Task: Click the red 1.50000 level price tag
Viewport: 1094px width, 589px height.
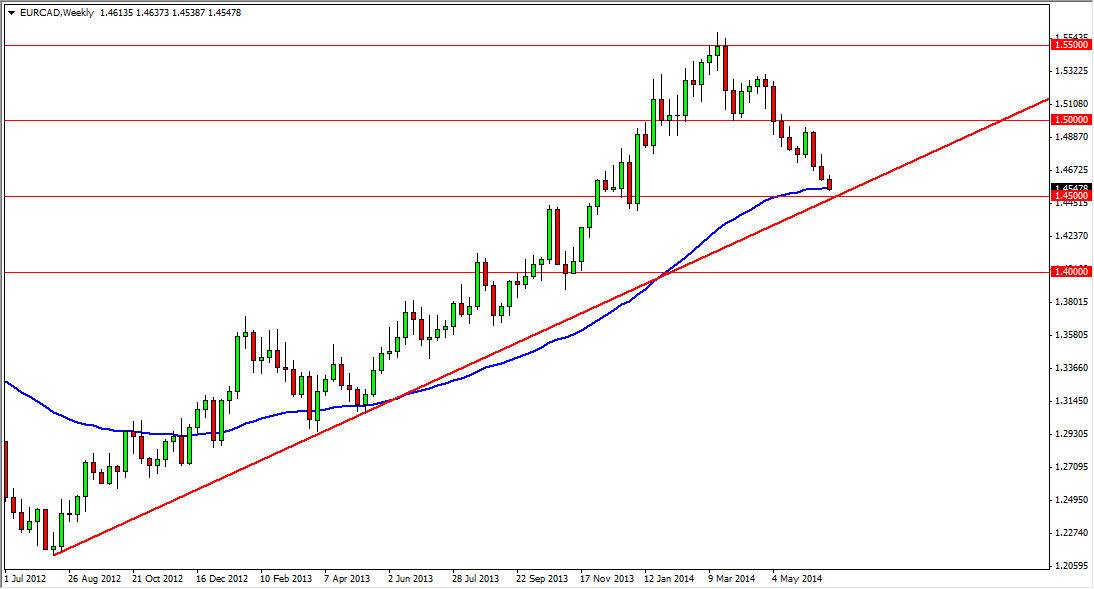Action: click(1070, 120)
